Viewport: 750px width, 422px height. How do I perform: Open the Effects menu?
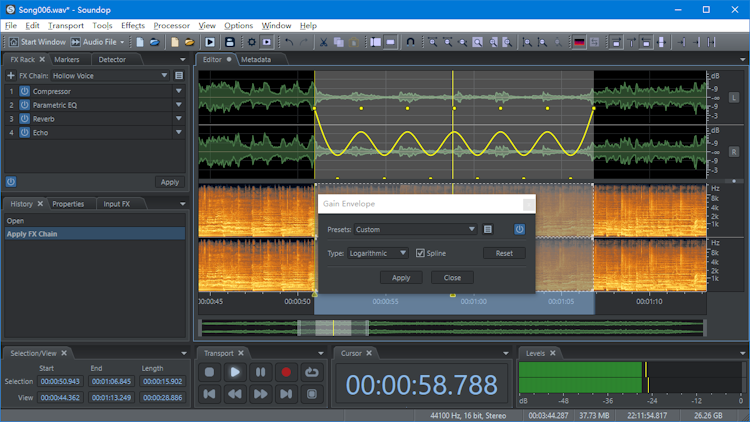pos(132,25)
